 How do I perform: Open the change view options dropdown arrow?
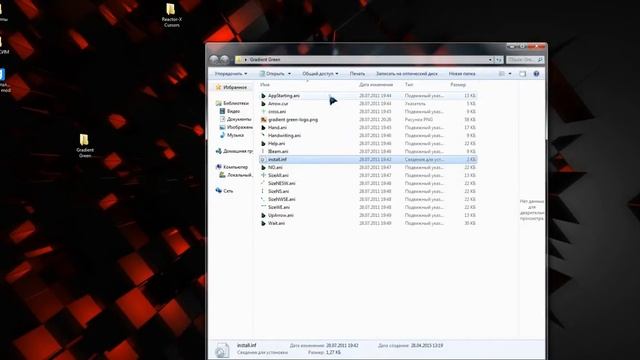click(x=510, y=74)
